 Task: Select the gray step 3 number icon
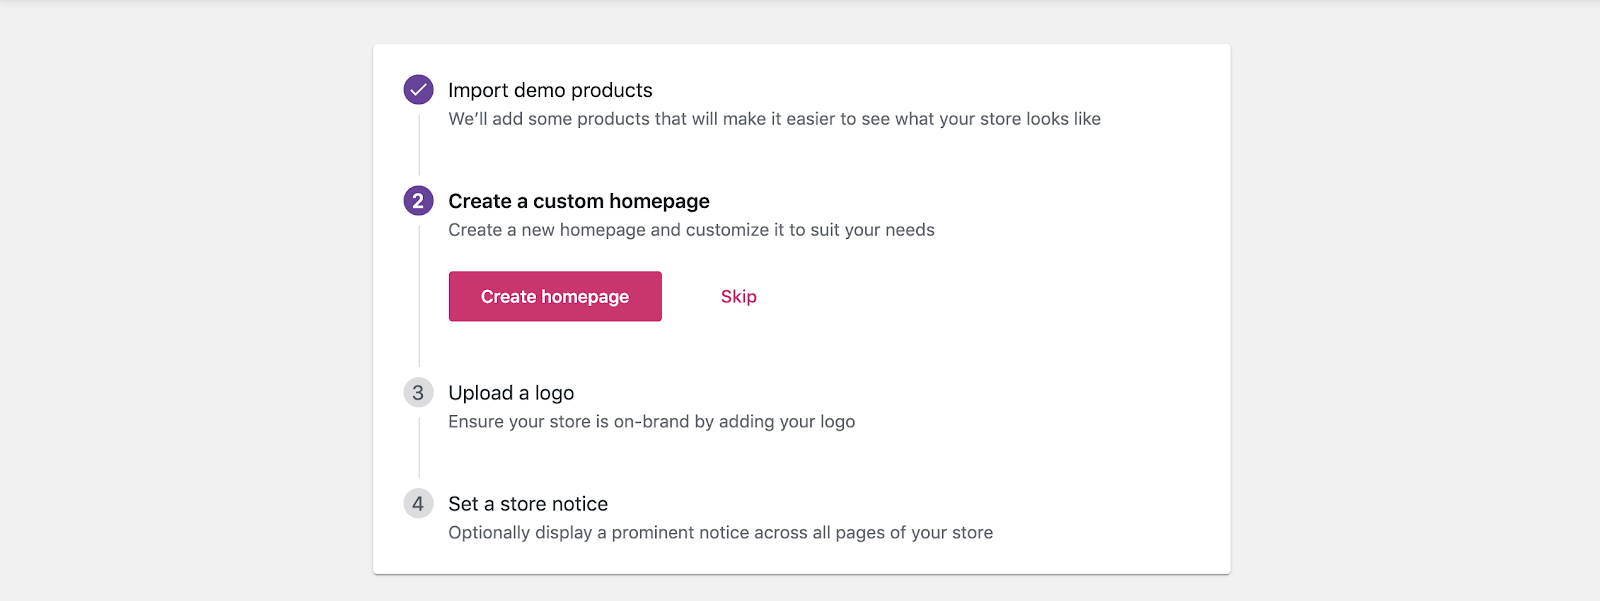click(418, 393)
